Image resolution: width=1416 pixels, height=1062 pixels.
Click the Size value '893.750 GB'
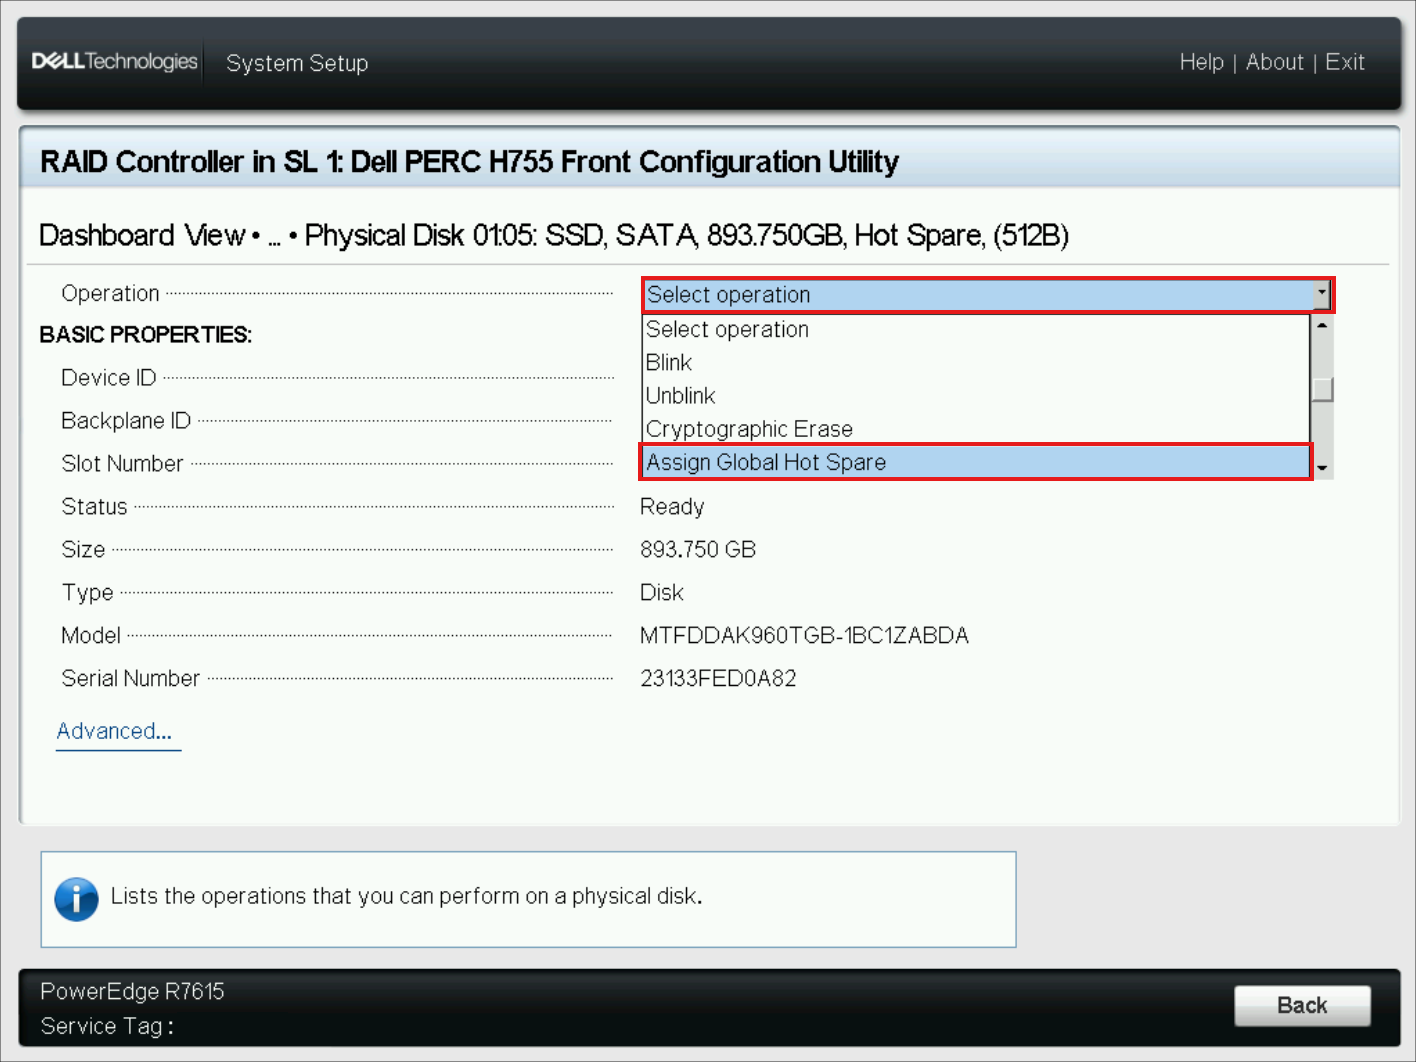(698, 549)
